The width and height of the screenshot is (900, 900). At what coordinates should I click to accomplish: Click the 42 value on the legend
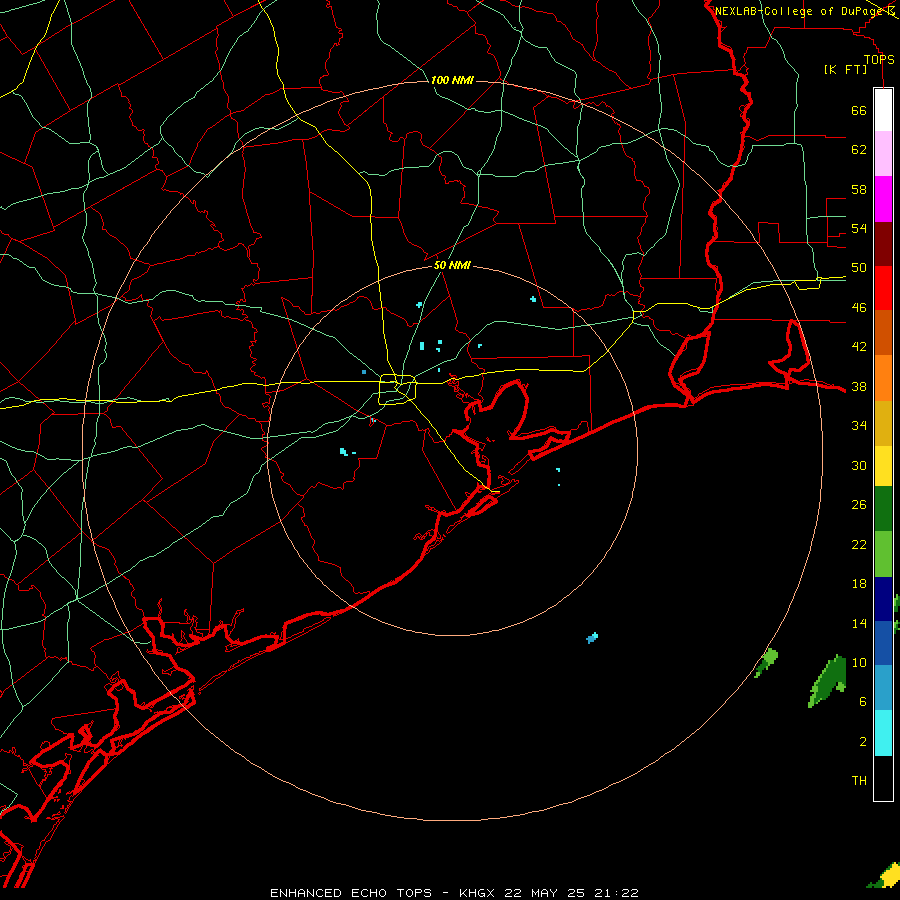pyautogui.click(x=859, y=347)
